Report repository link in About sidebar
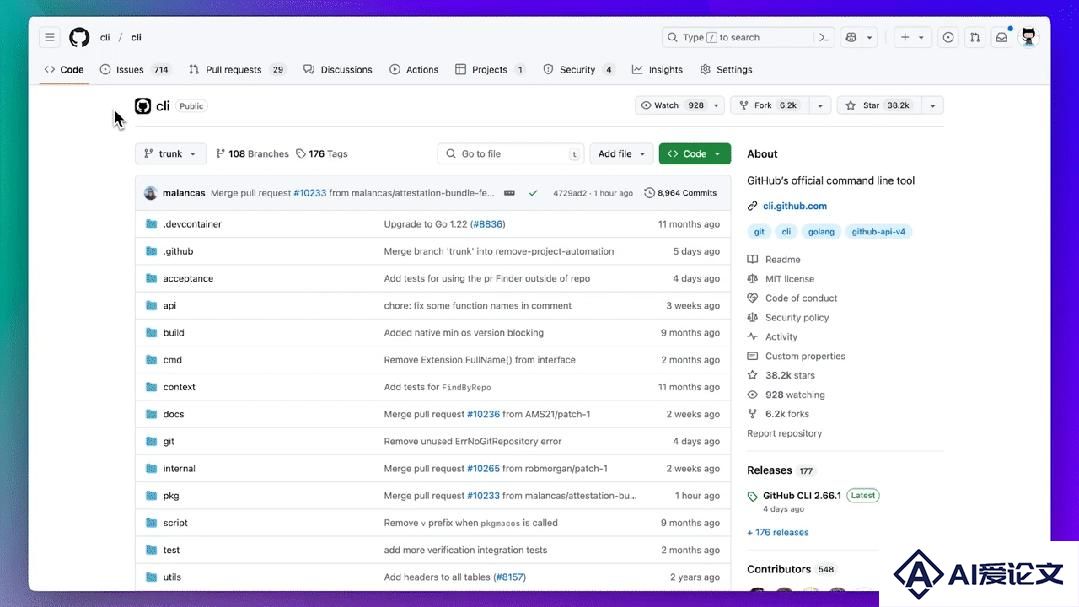The image size is (1079, 607). 784,434
